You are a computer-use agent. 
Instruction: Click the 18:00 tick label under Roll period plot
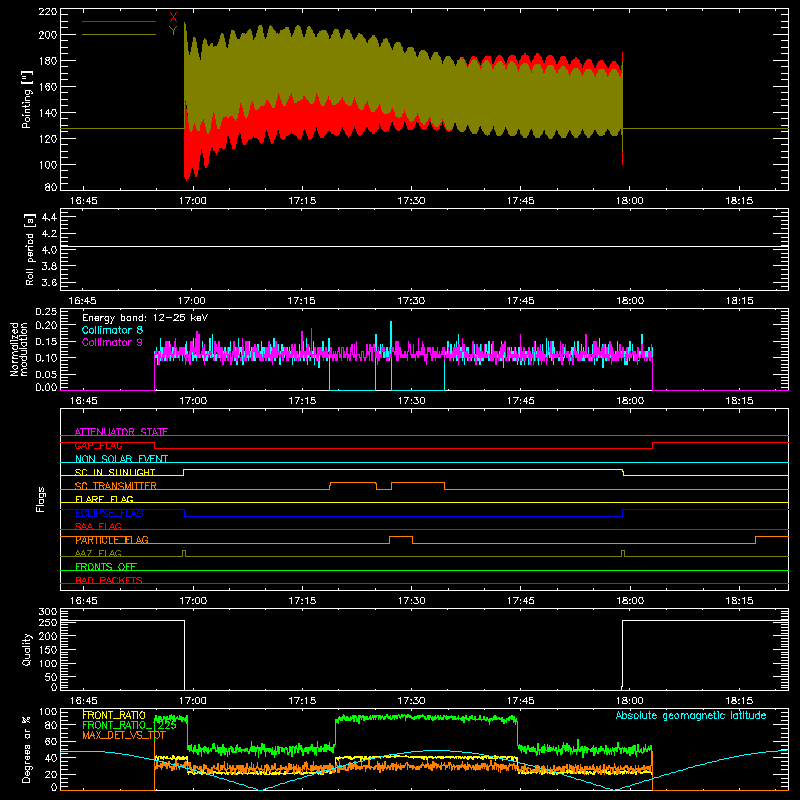coord(630,301)
